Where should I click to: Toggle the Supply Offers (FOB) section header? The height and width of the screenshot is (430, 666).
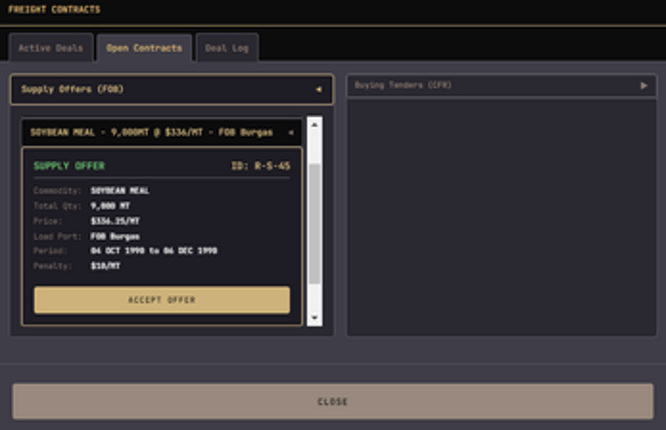160,89
